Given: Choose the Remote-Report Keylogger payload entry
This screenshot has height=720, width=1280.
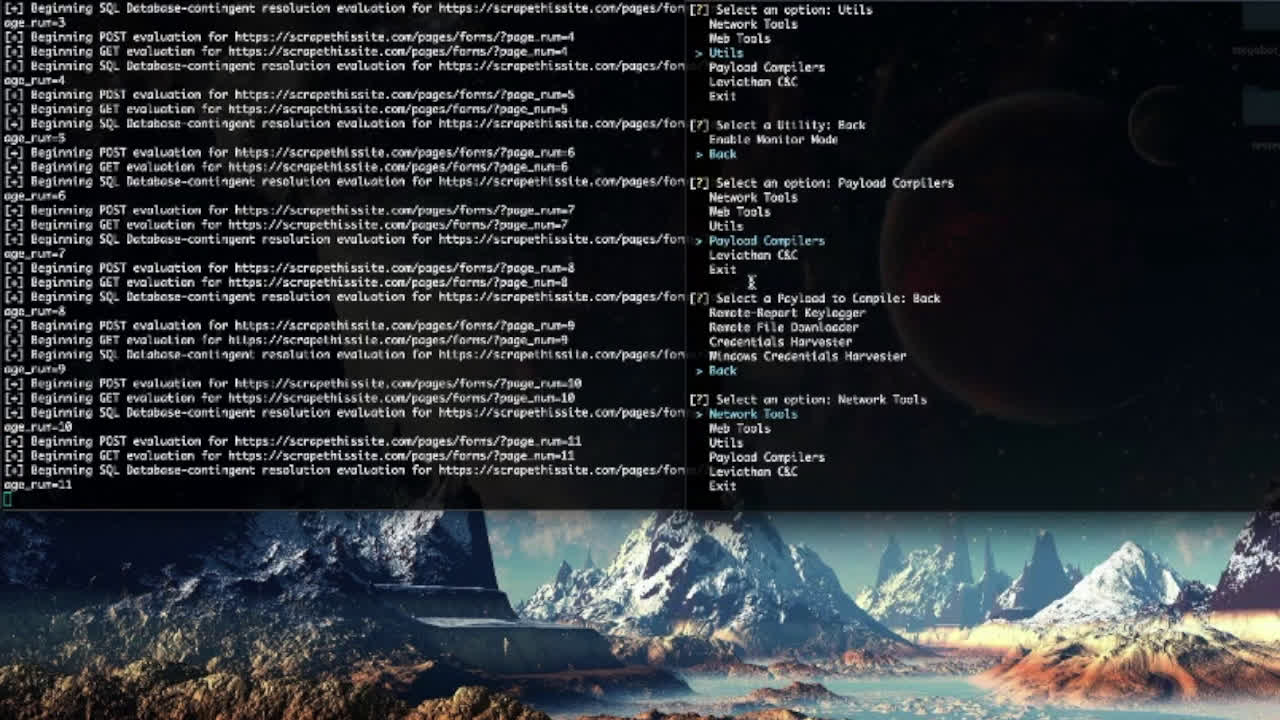Looking at the screenshot, I should (787, 313).
